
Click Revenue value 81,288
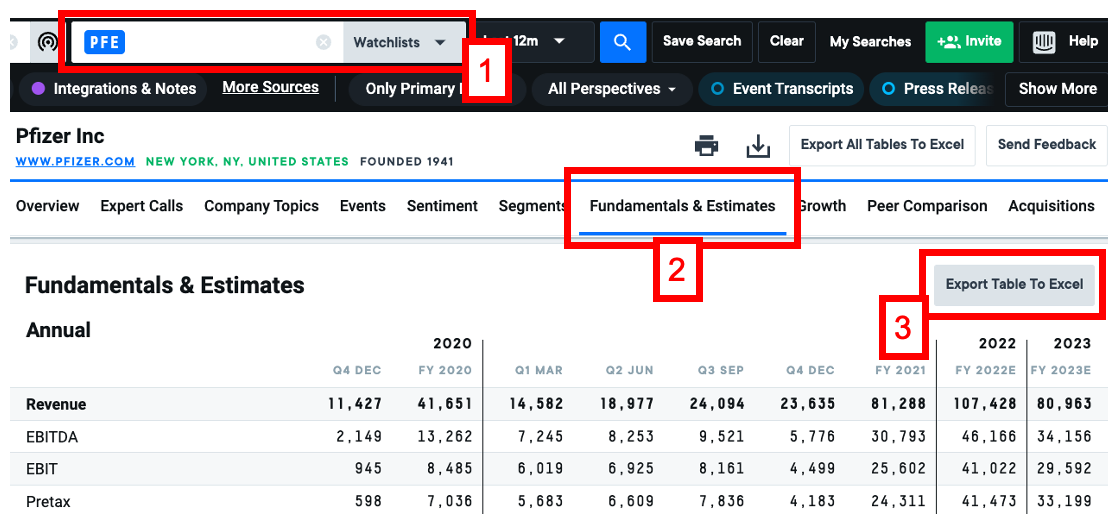coord(898,404)
